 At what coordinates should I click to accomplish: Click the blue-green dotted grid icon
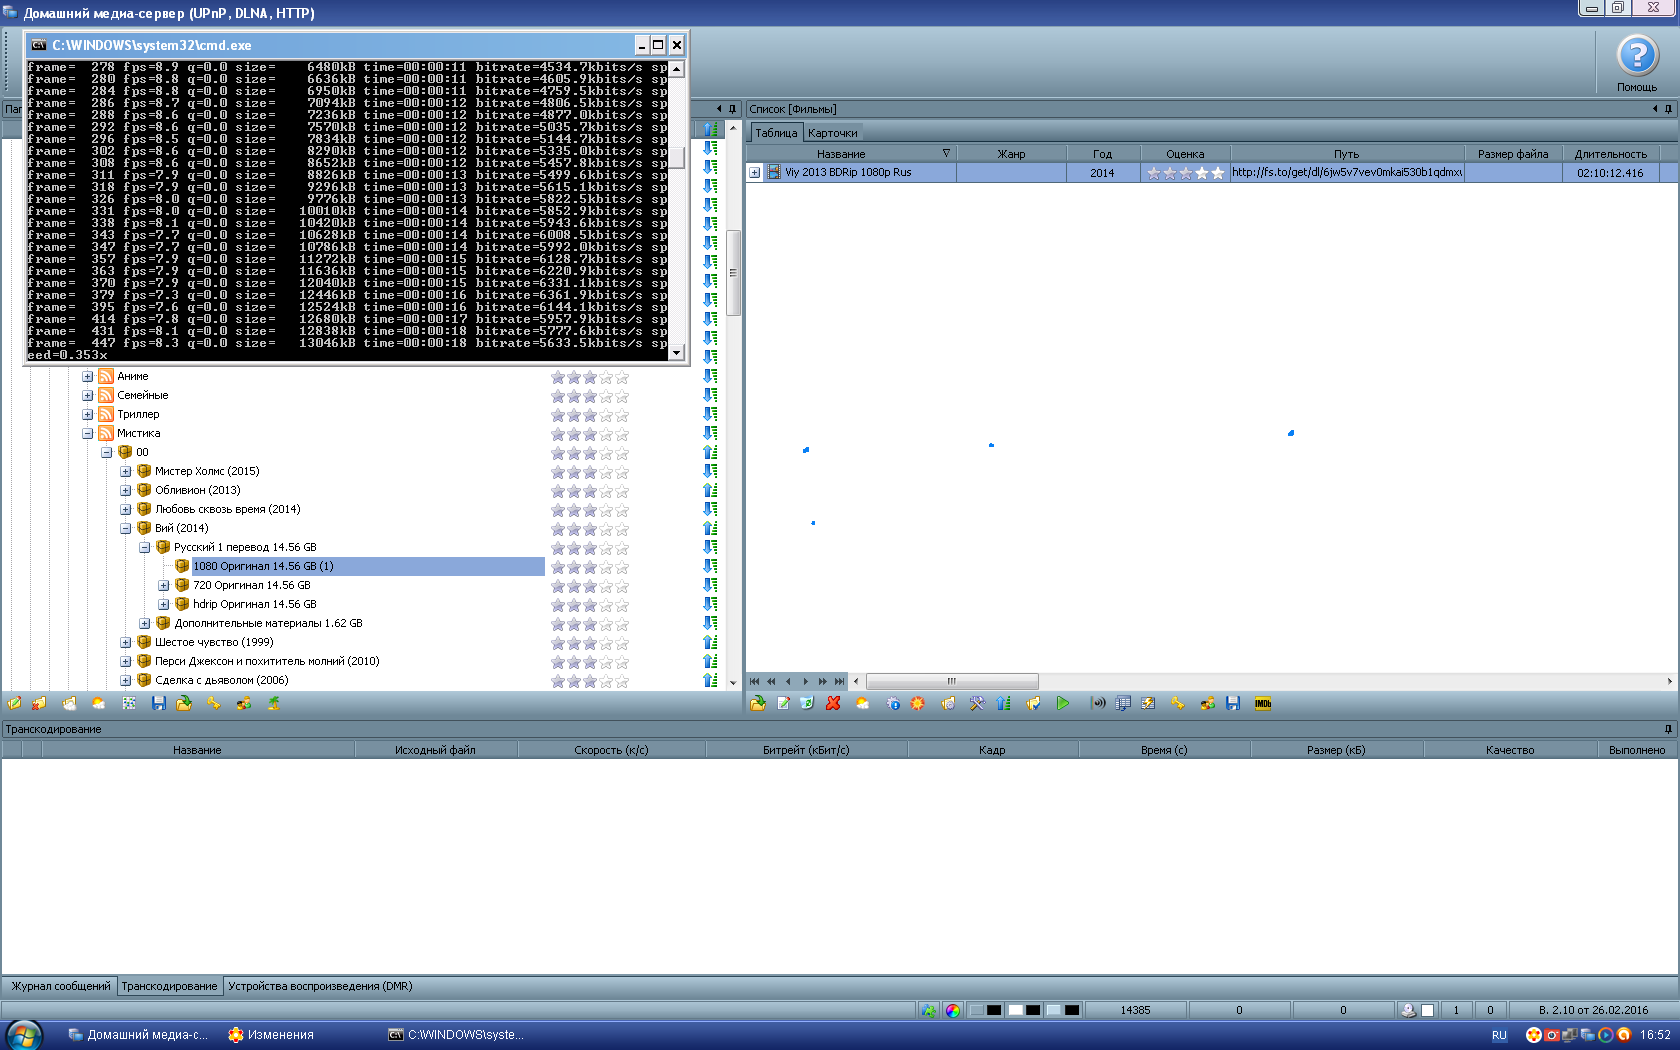[129, 704]
